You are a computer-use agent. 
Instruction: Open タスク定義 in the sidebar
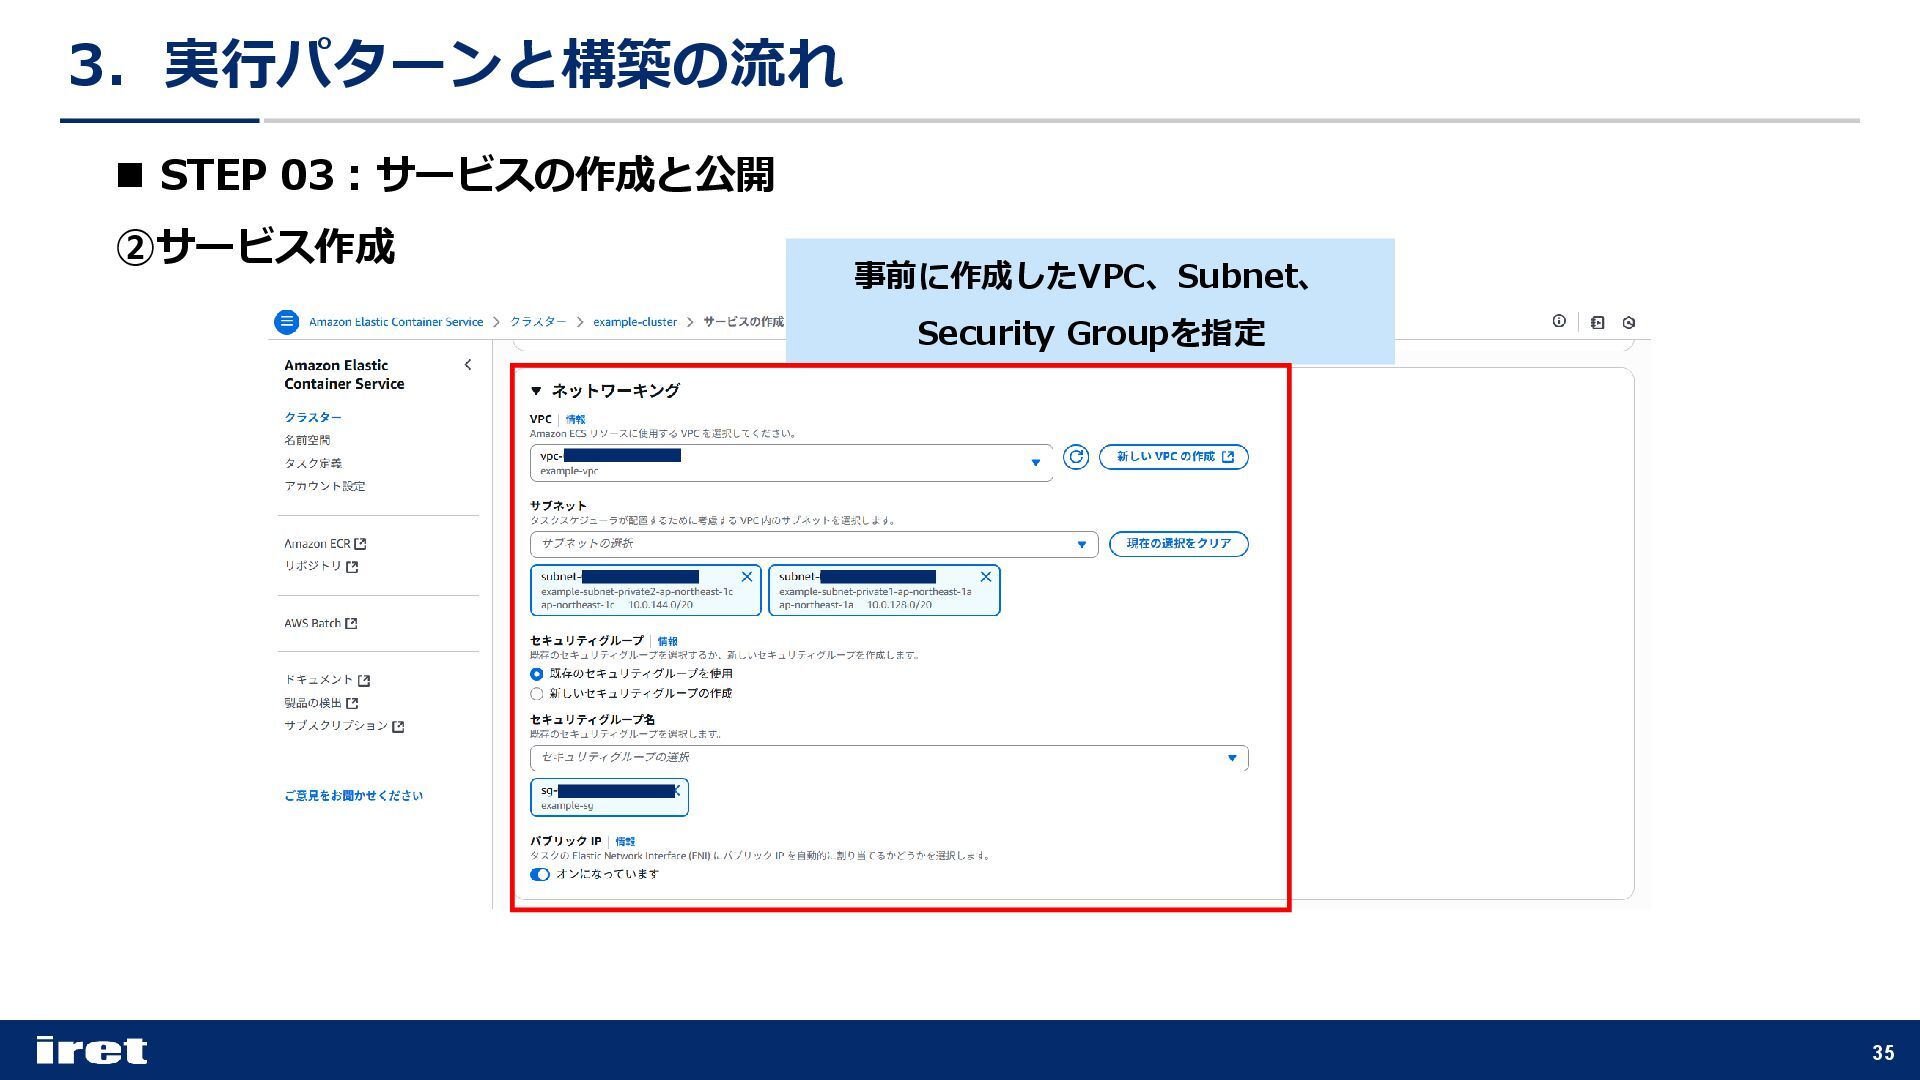point(313,463)
